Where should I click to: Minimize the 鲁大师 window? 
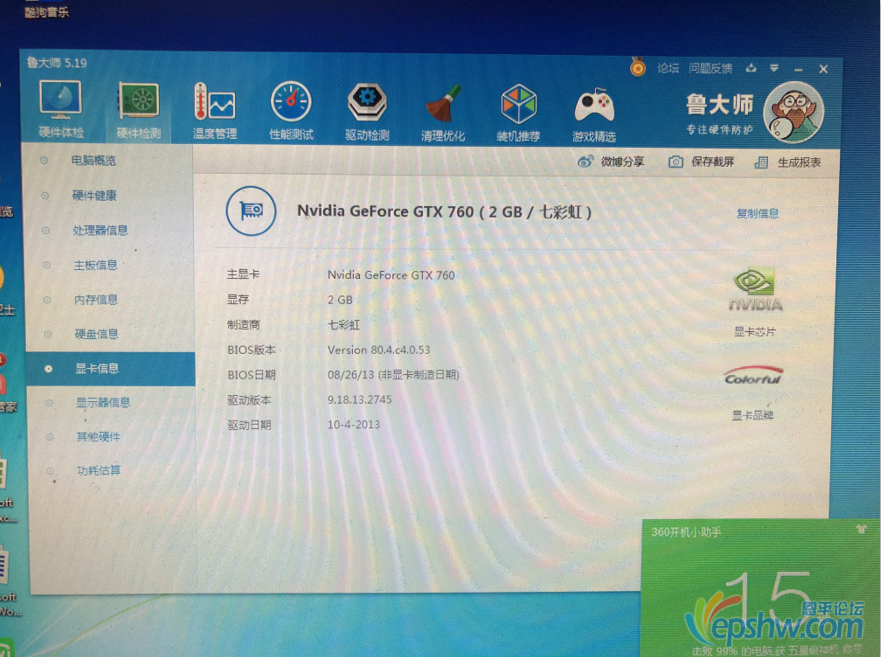[x=798, y=70]
